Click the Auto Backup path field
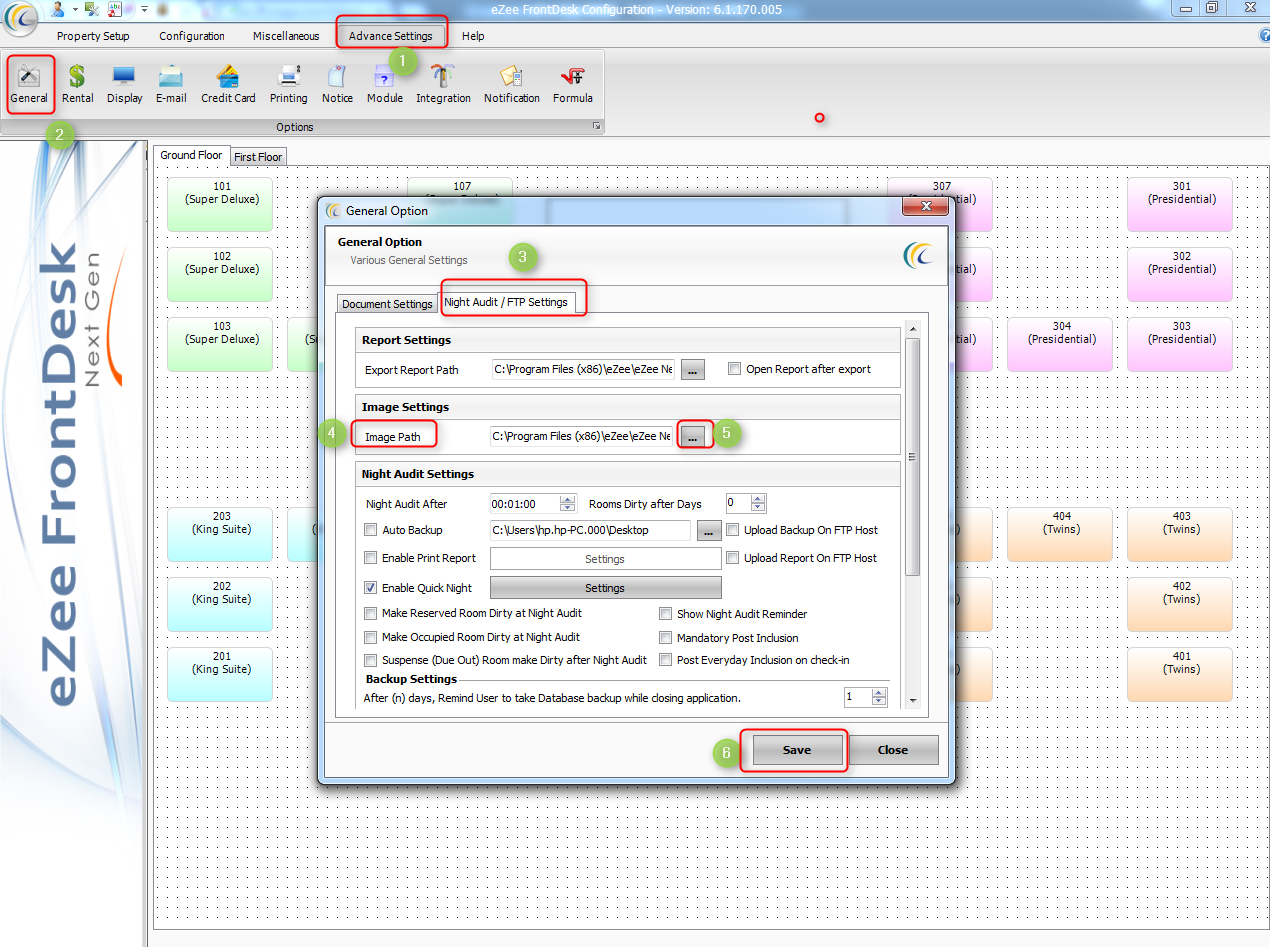This screenshot has width=1270, height=947. pyautogui.click(x=590, y=530)
